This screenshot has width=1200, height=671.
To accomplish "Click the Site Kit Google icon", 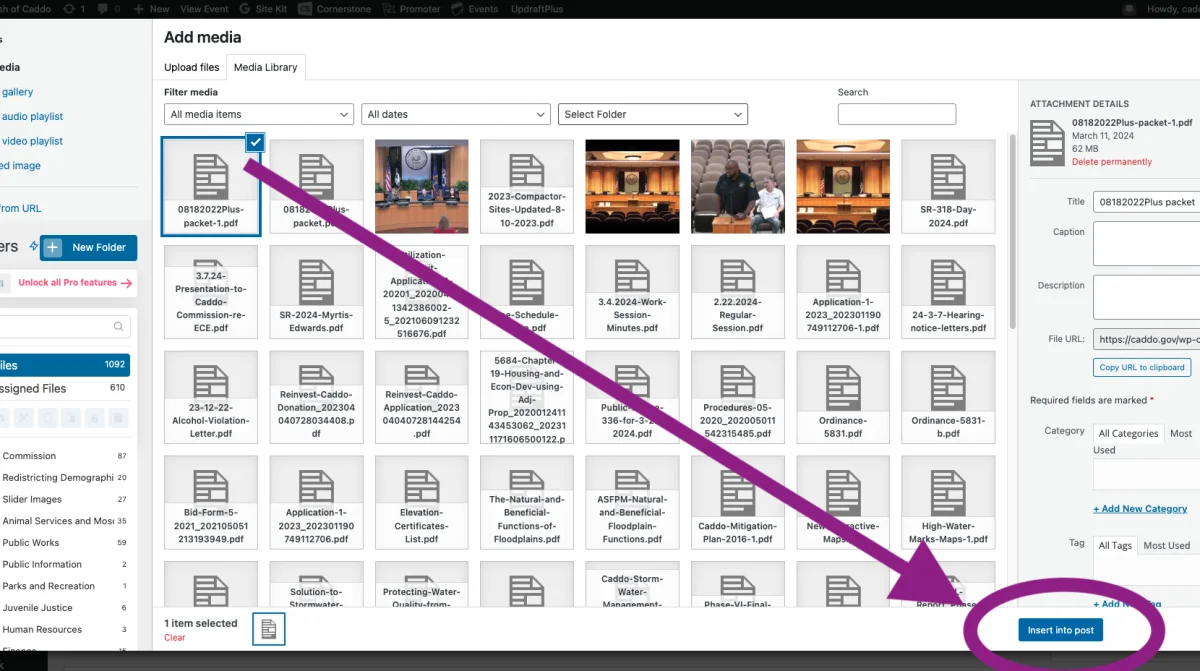I will [x=244, y=9].
